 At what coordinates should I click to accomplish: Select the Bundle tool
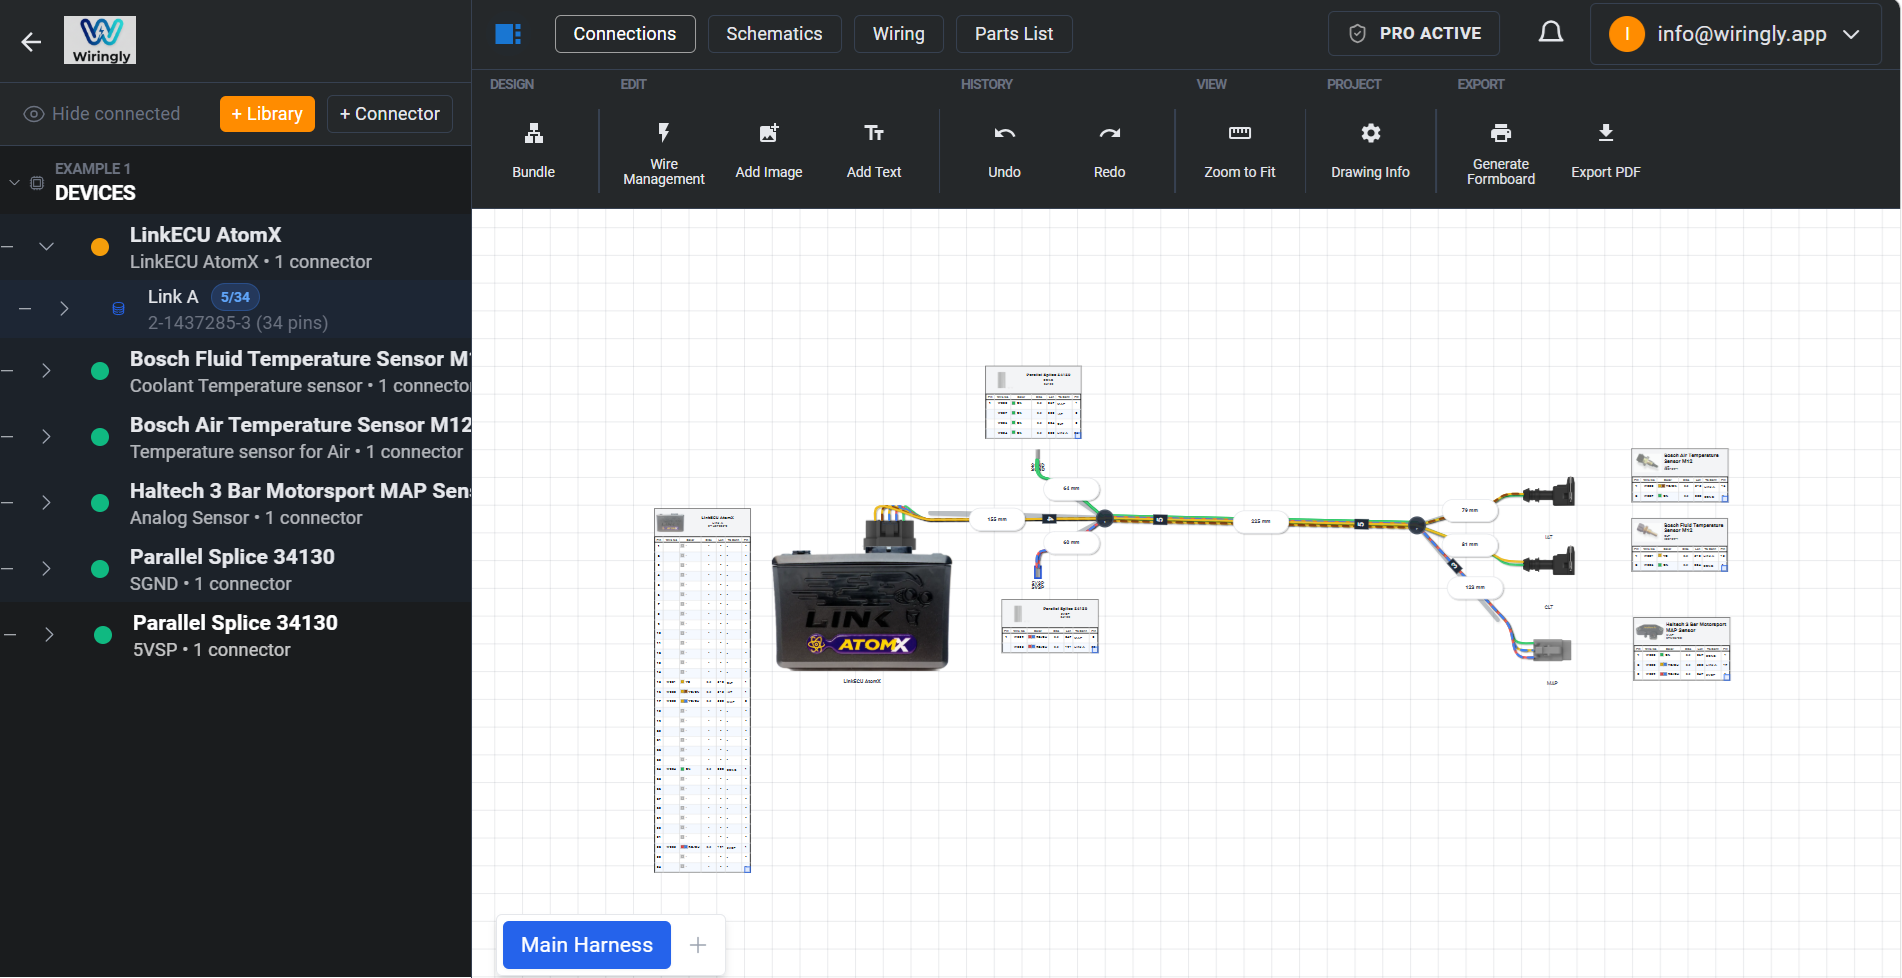[x=534, y=150]
